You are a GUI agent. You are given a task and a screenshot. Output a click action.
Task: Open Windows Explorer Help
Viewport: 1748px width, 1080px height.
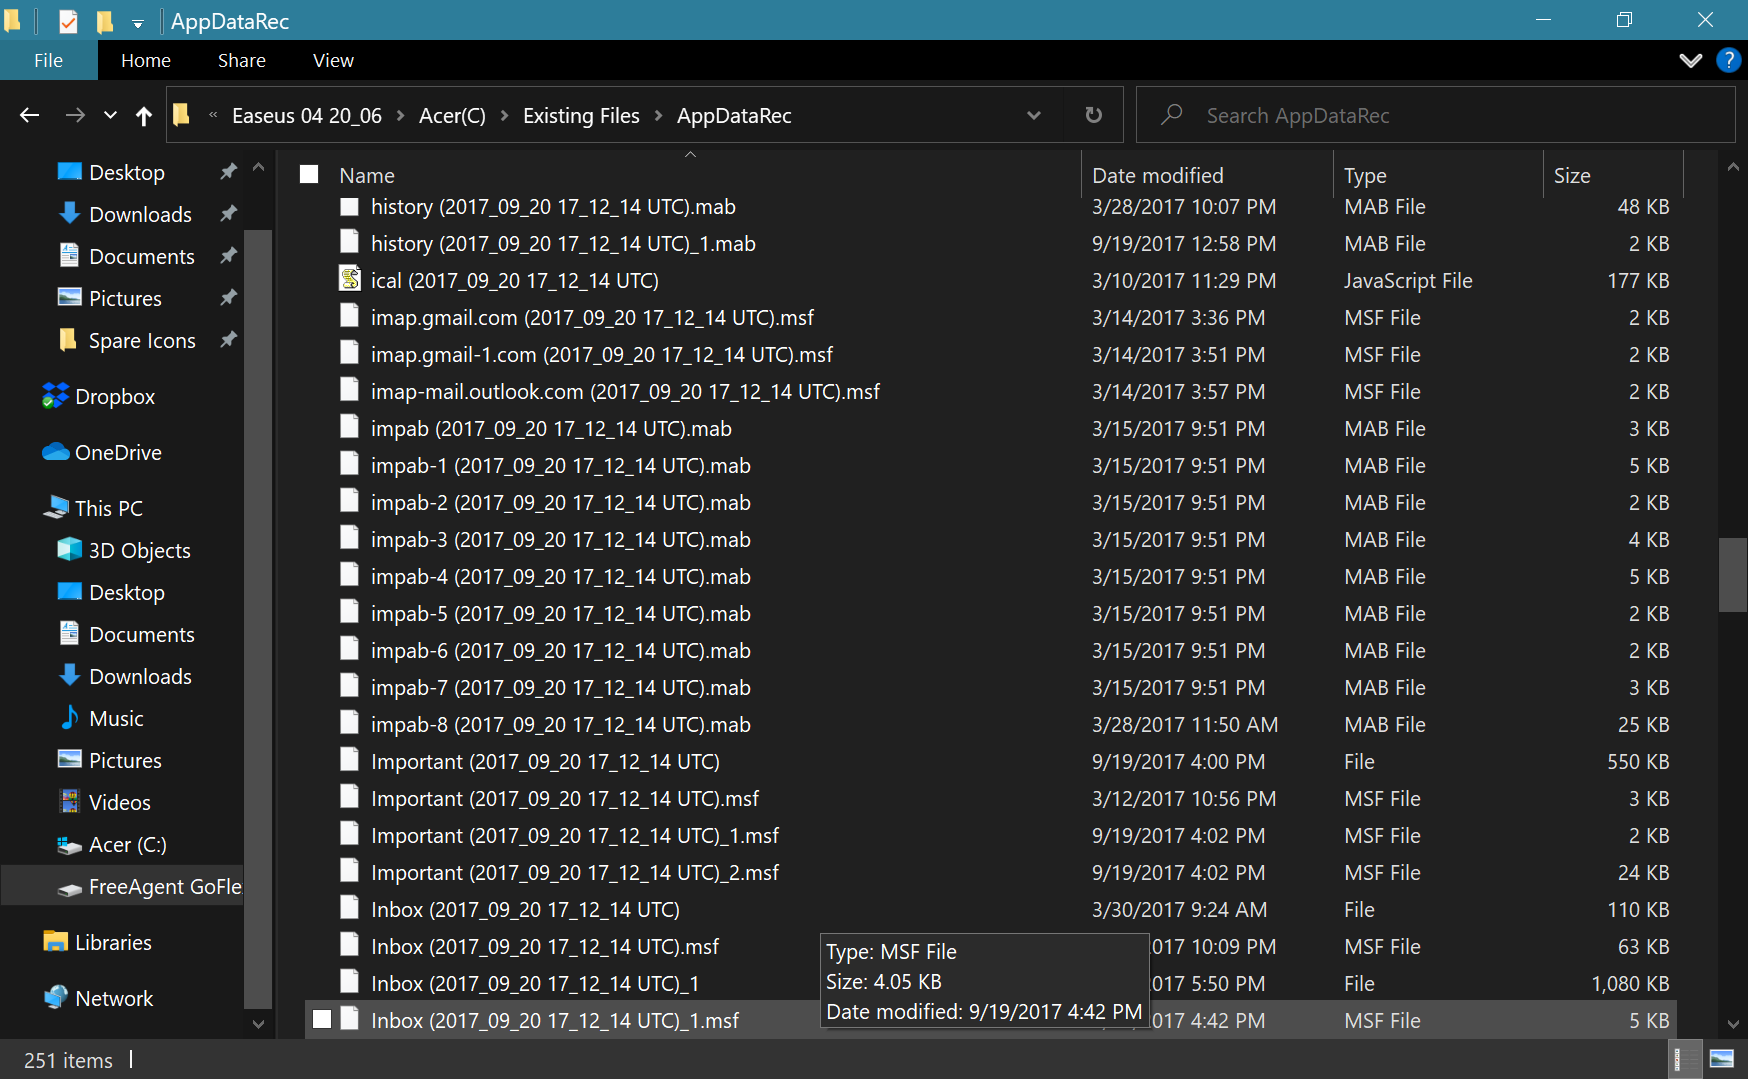tap(1728, 60)
